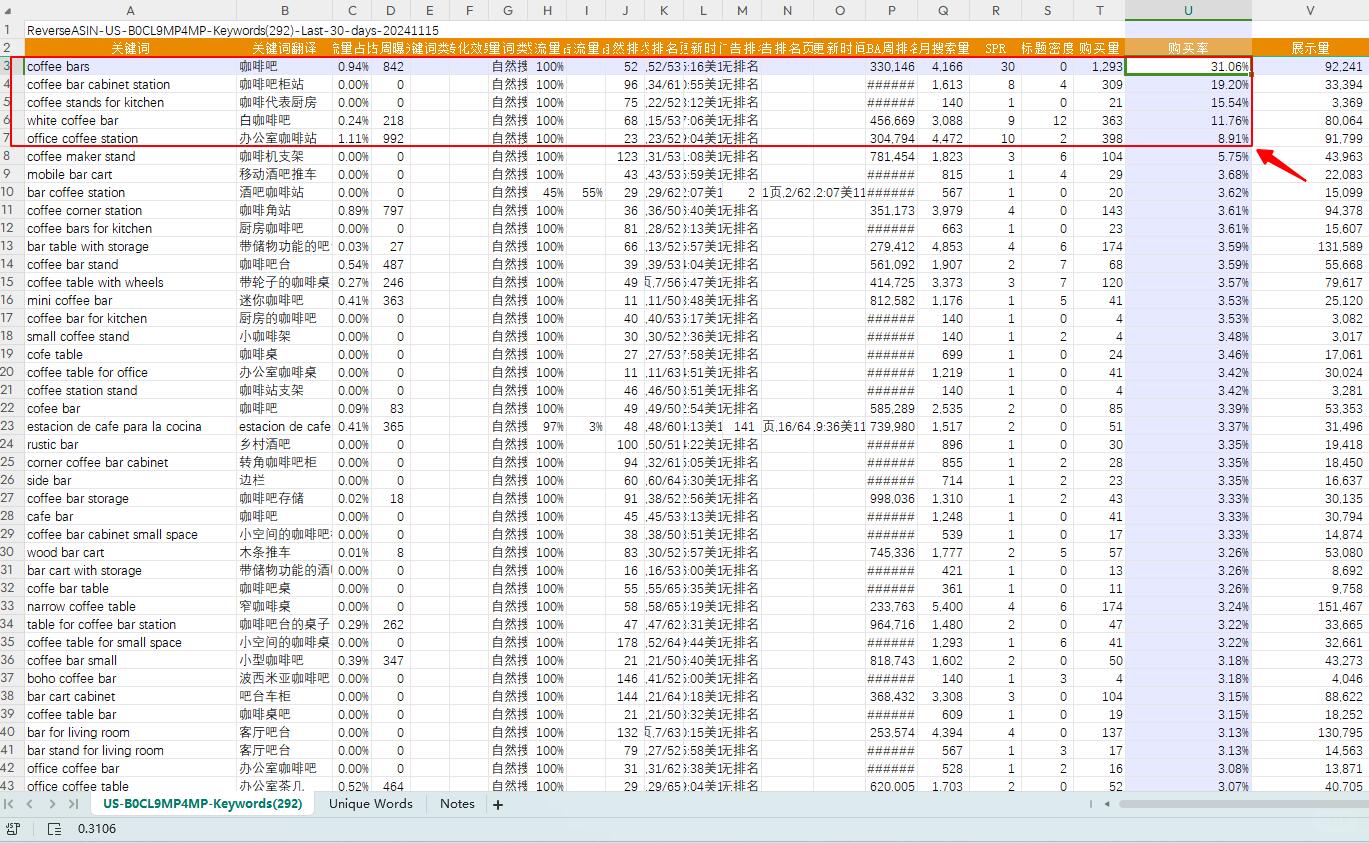Select the 31.06% purchase rate cell
The width and height of the screenshot is (1369, 843).
tap(1188, 66)
